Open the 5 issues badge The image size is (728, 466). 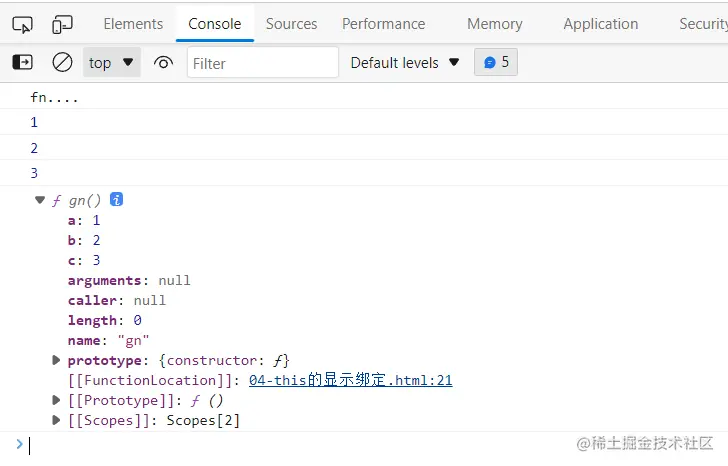pos(496,62)
